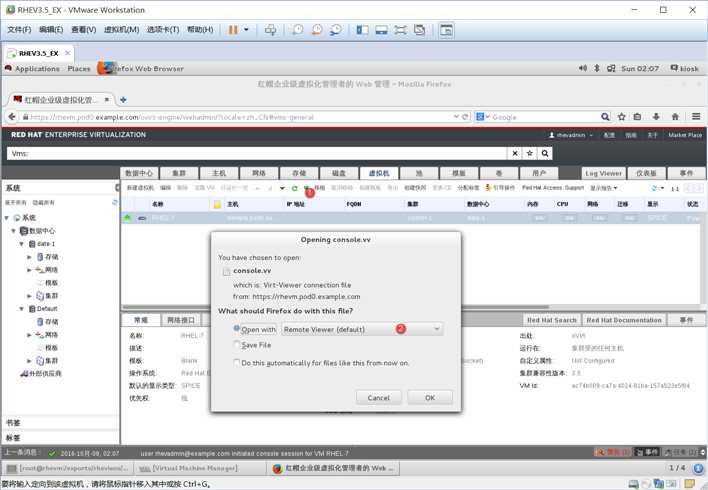The width and height of the screenshot is (708, 490).
Task: Clear the Vms search field with X
Action: coord(515,154)
